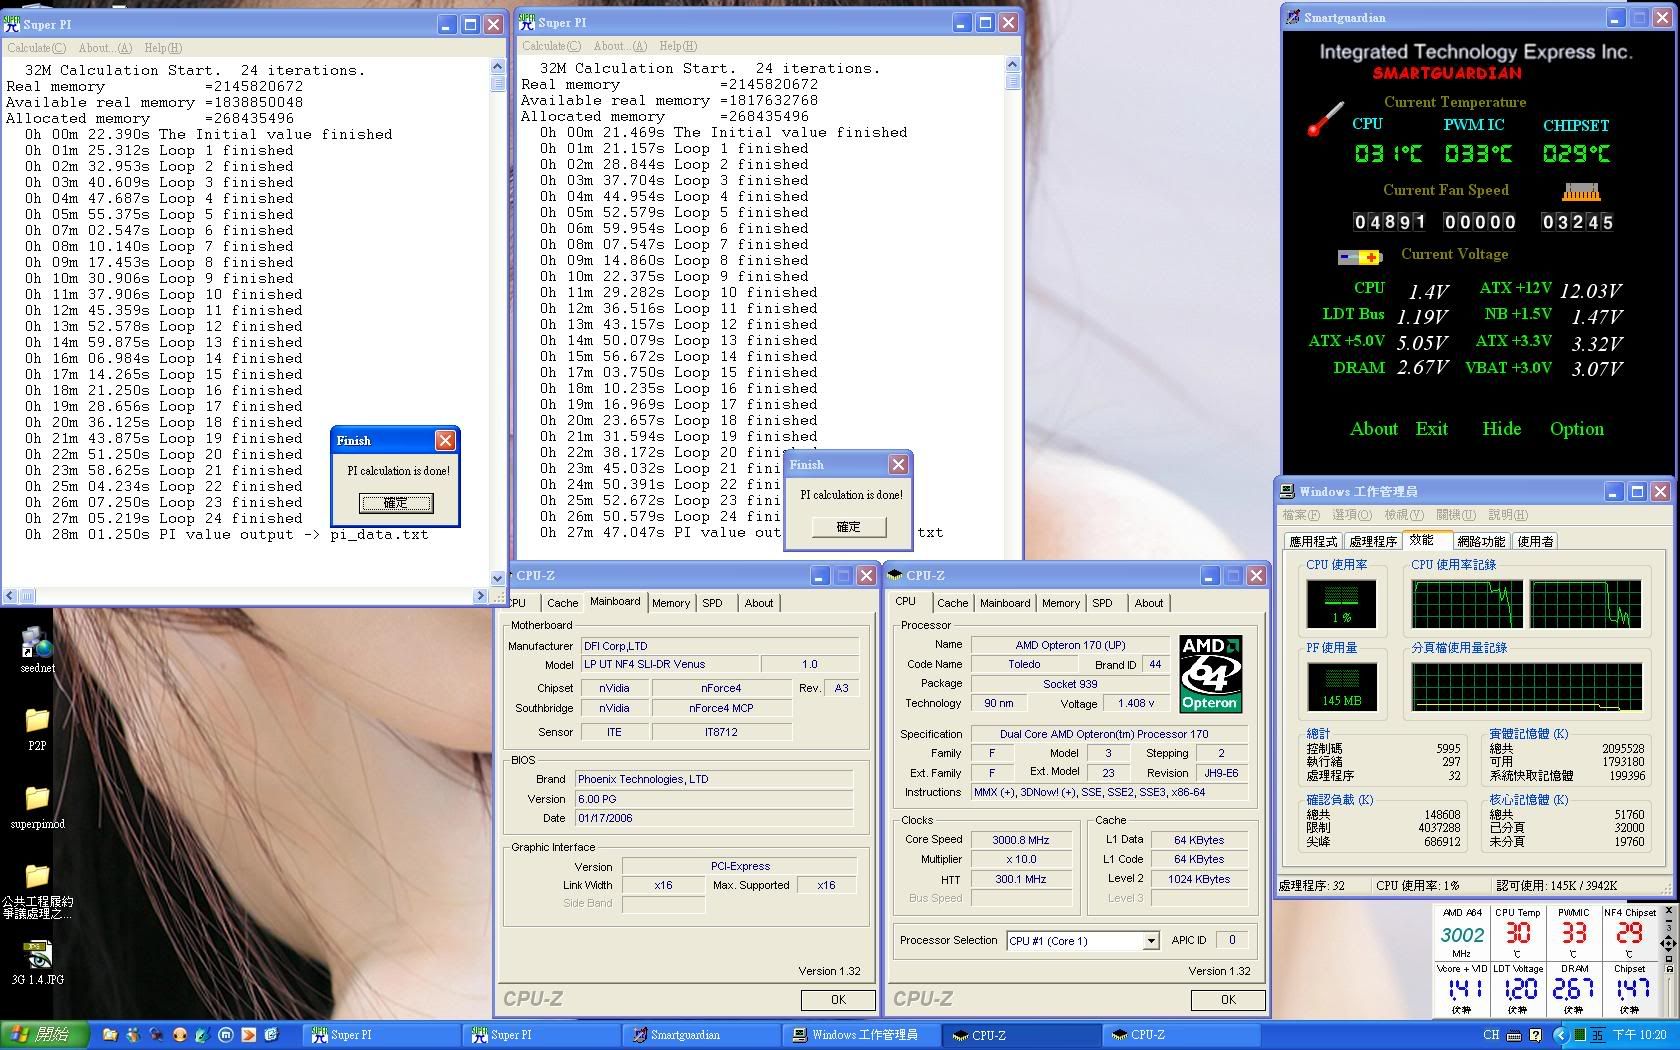Image resolution: width=1680 pixels, height=1050 pixels.
Task: Launch the blue bird Quick Launch icon
Action: click(203, 1035)
